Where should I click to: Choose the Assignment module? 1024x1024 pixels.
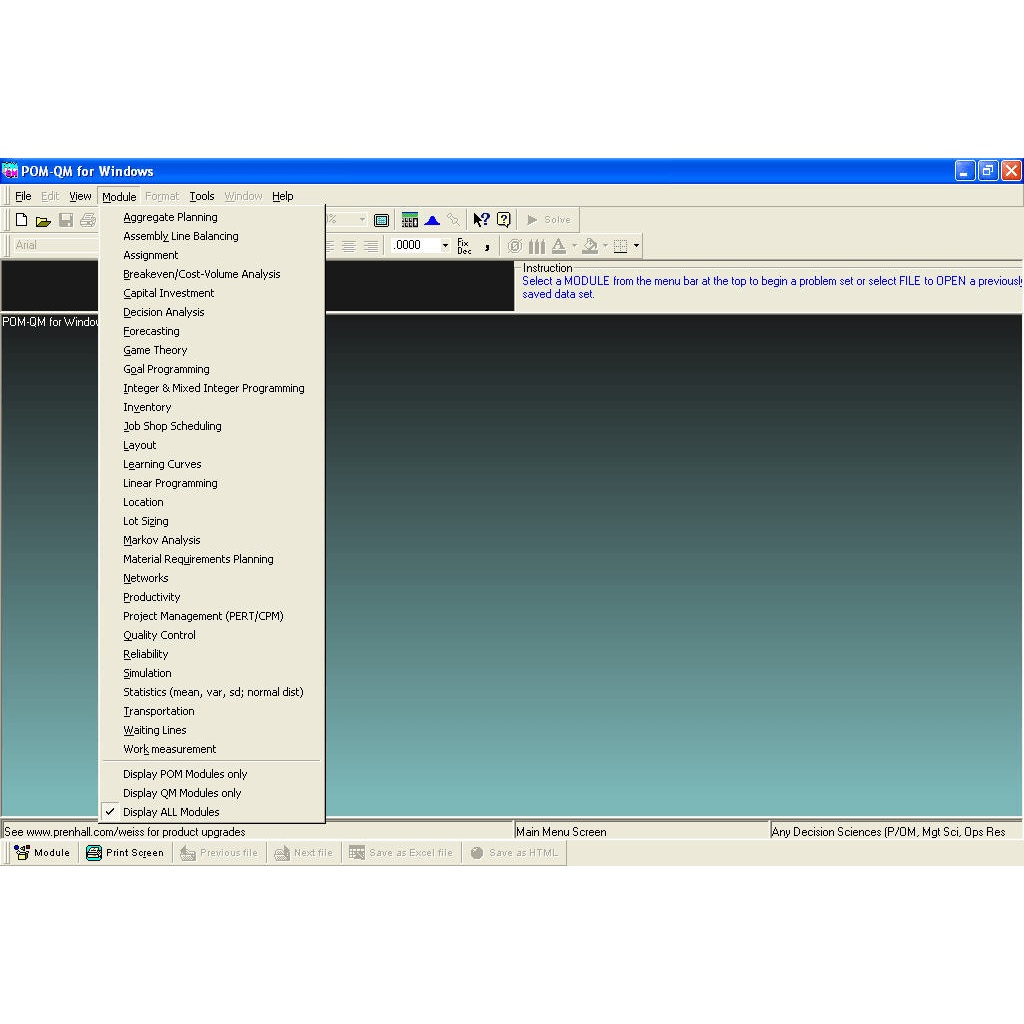212,255
